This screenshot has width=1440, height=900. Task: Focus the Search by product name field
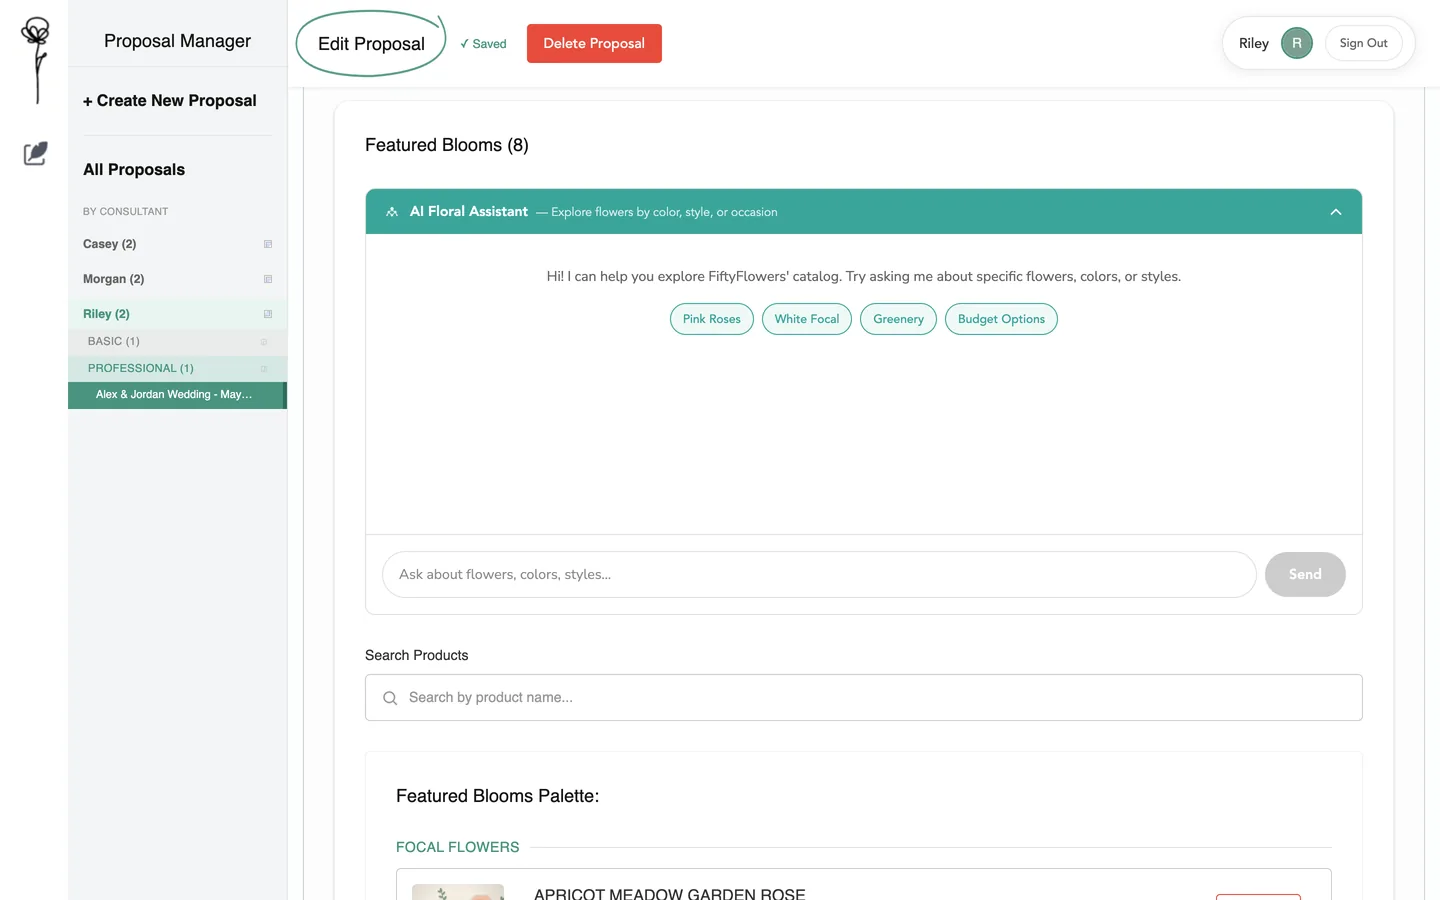(864, 698)
